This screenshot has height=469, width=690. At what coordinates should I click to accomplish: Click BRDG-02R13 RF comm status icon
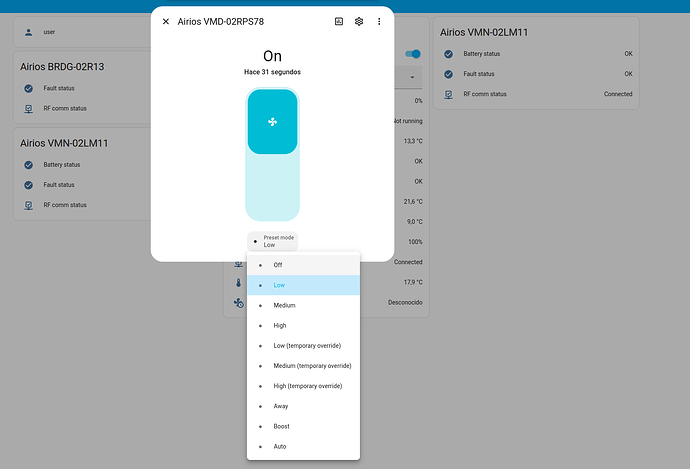pyautogui.click(x=29, y=109)
